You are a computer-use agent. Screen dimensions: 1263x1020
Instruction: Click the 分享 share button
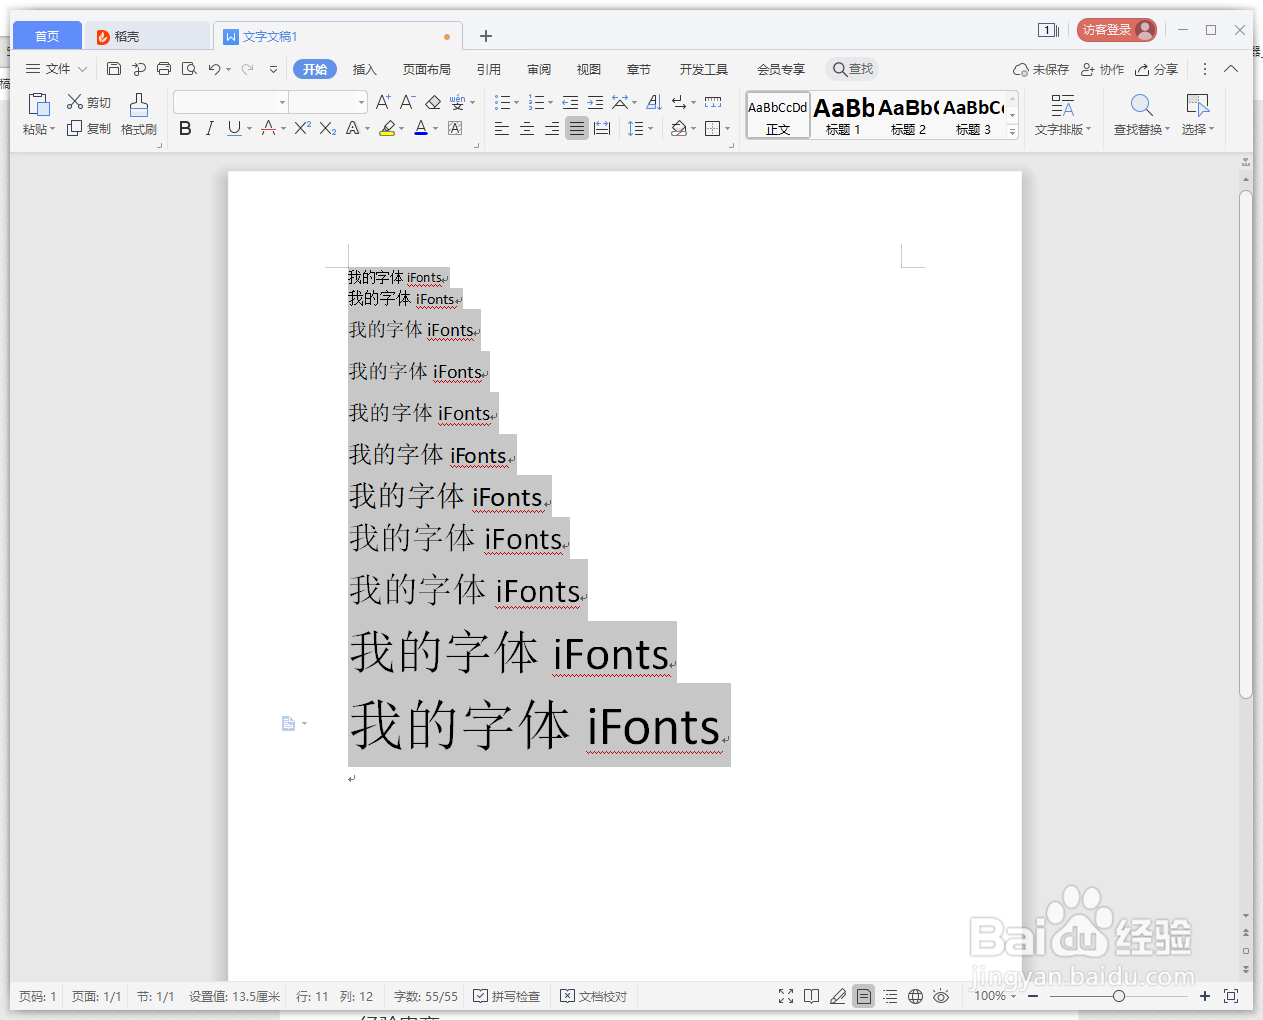click(1157, 69)
